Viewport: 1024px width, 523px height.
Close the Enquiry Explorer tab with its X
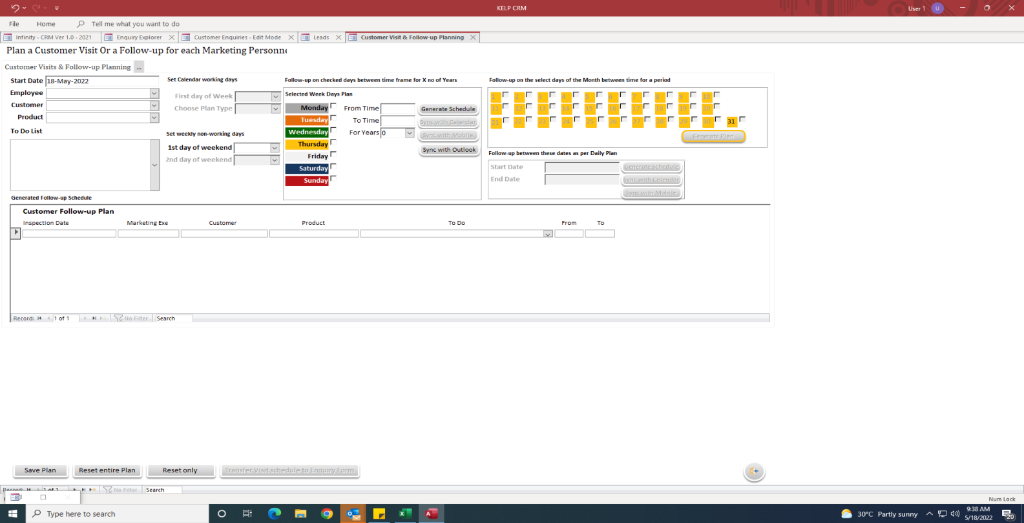coord(171,37)
